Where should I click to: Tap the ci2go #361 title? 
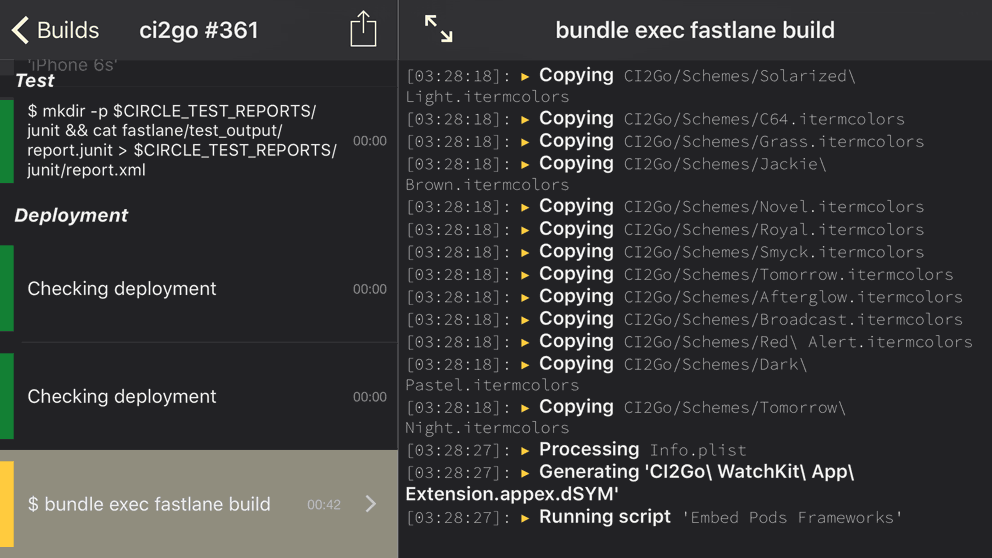[199, 30]
